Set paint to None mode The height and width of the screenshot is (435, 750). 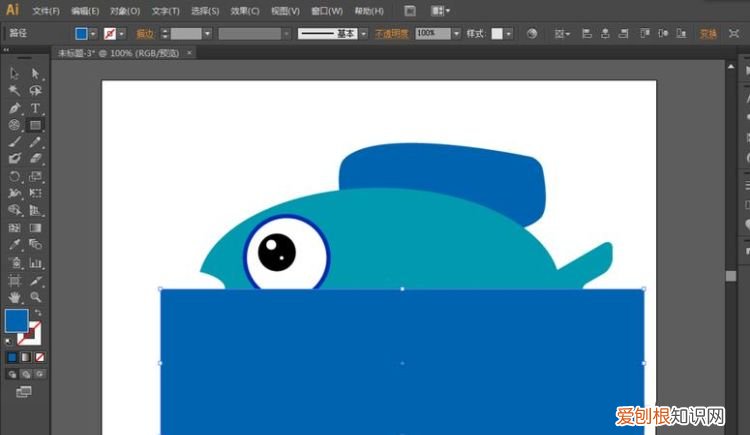(39, 356)
